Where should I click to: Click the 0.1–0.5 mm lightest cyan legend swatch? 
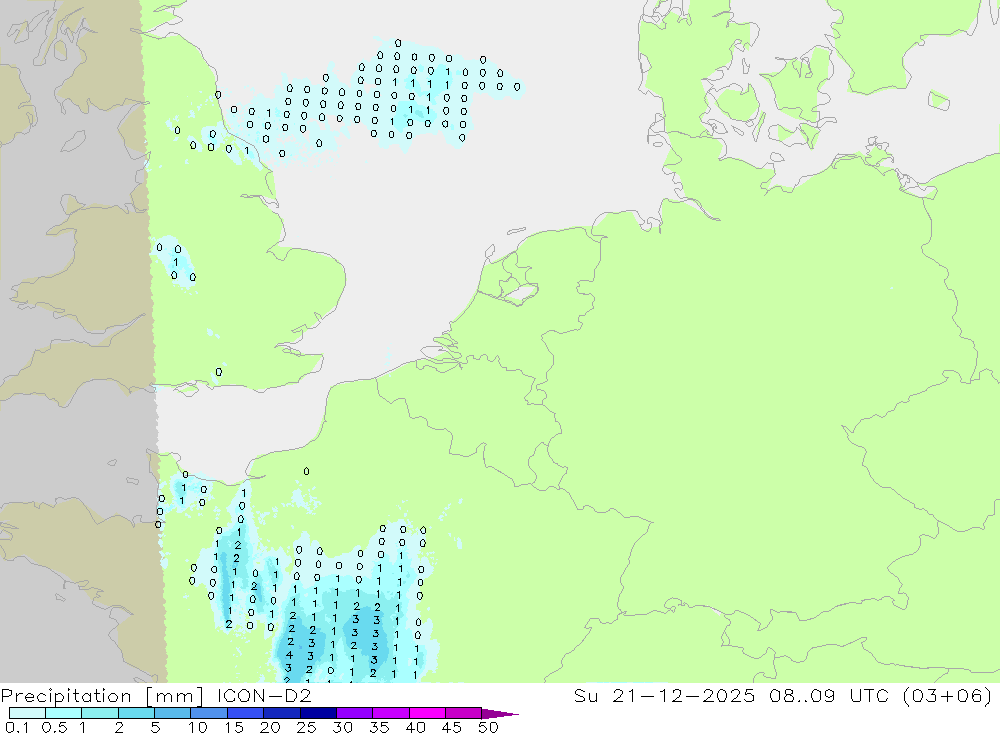27,713
